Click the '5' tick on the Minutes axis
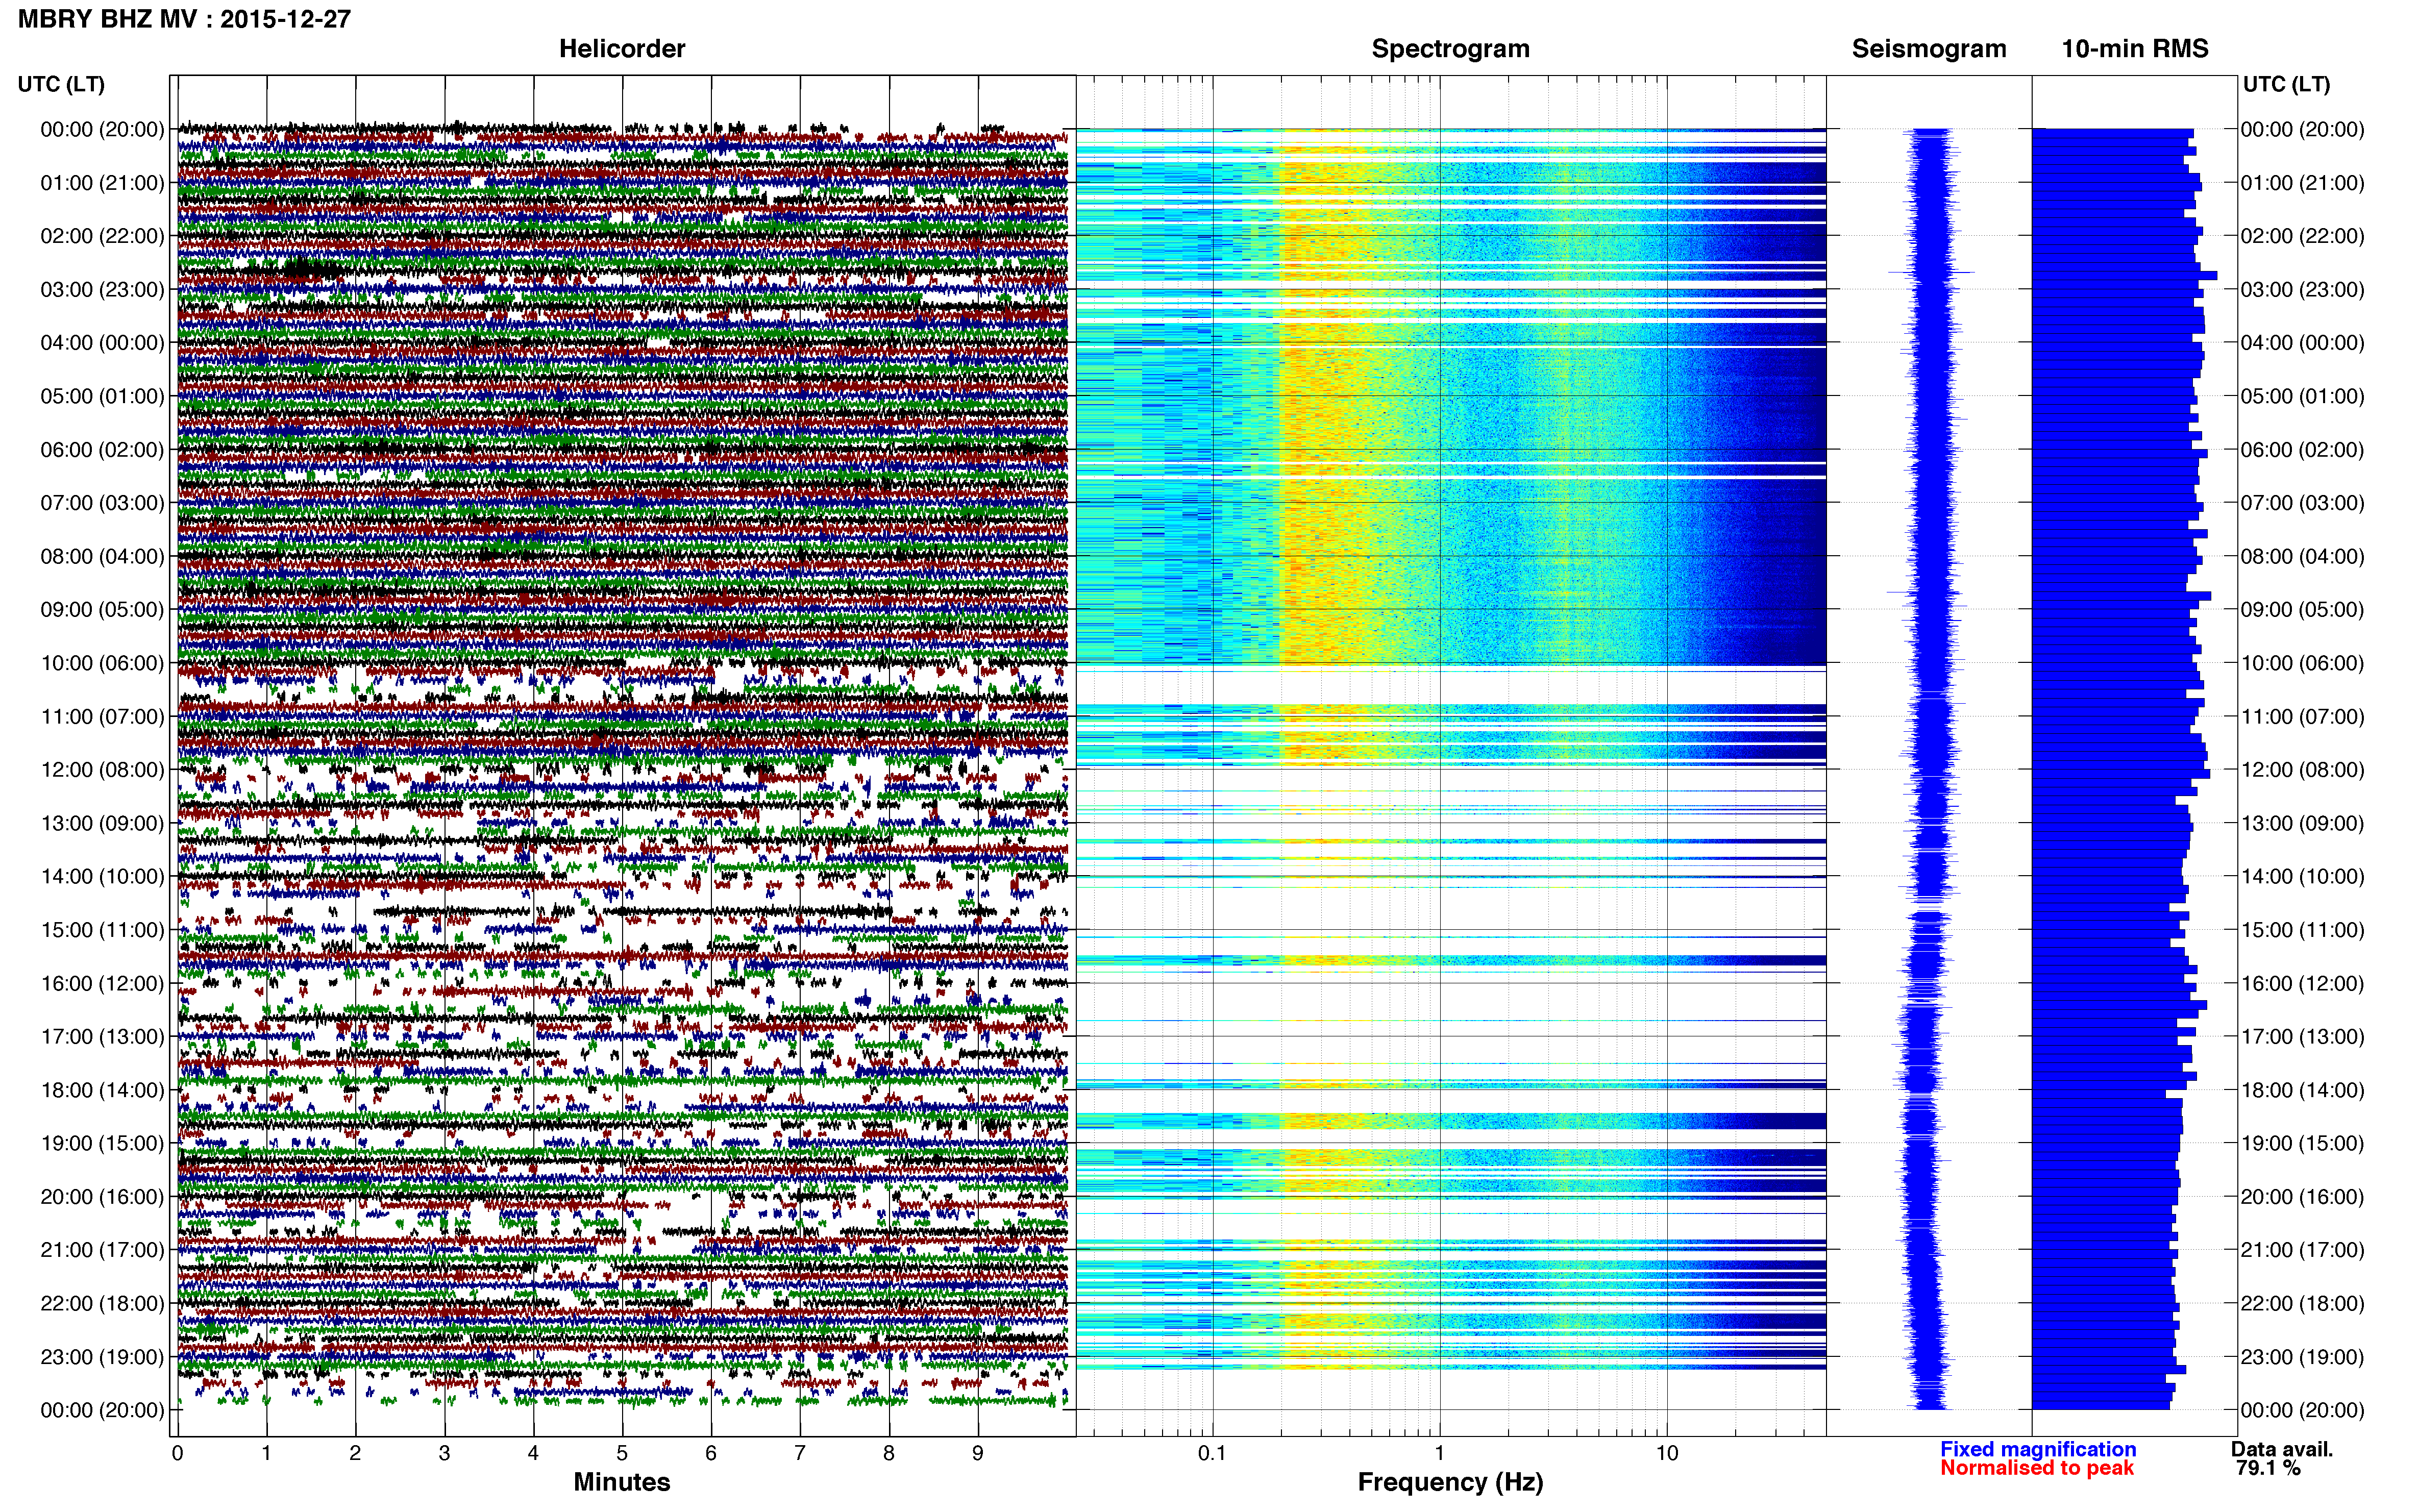 pos(622,1454)
